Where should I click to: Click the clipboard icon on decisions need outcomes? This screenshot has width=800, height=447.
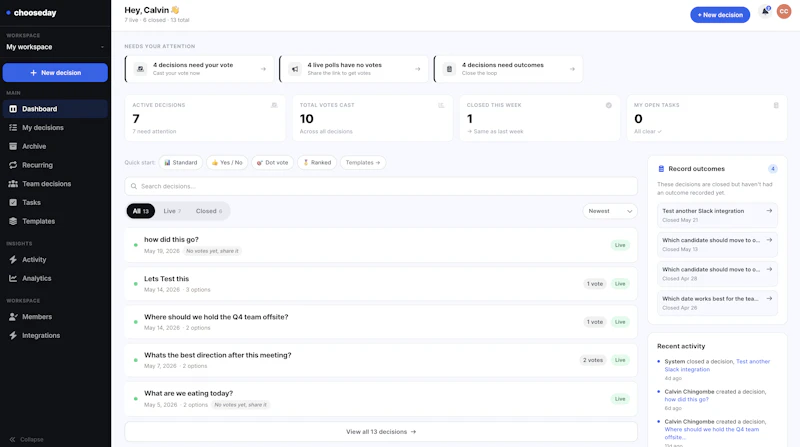tap(449, 69)
